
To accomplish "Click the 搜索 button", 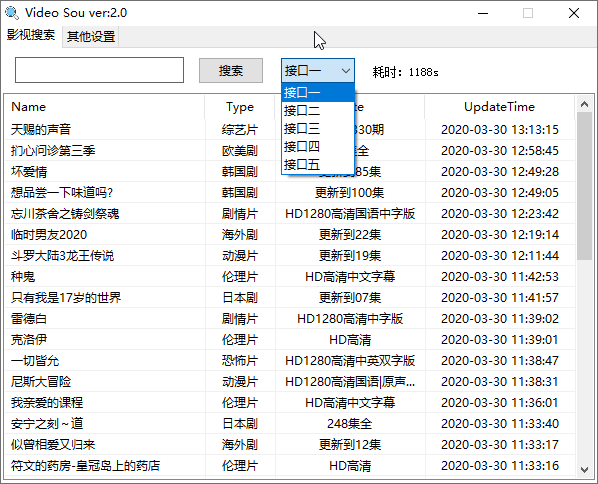I will (231, 70).
